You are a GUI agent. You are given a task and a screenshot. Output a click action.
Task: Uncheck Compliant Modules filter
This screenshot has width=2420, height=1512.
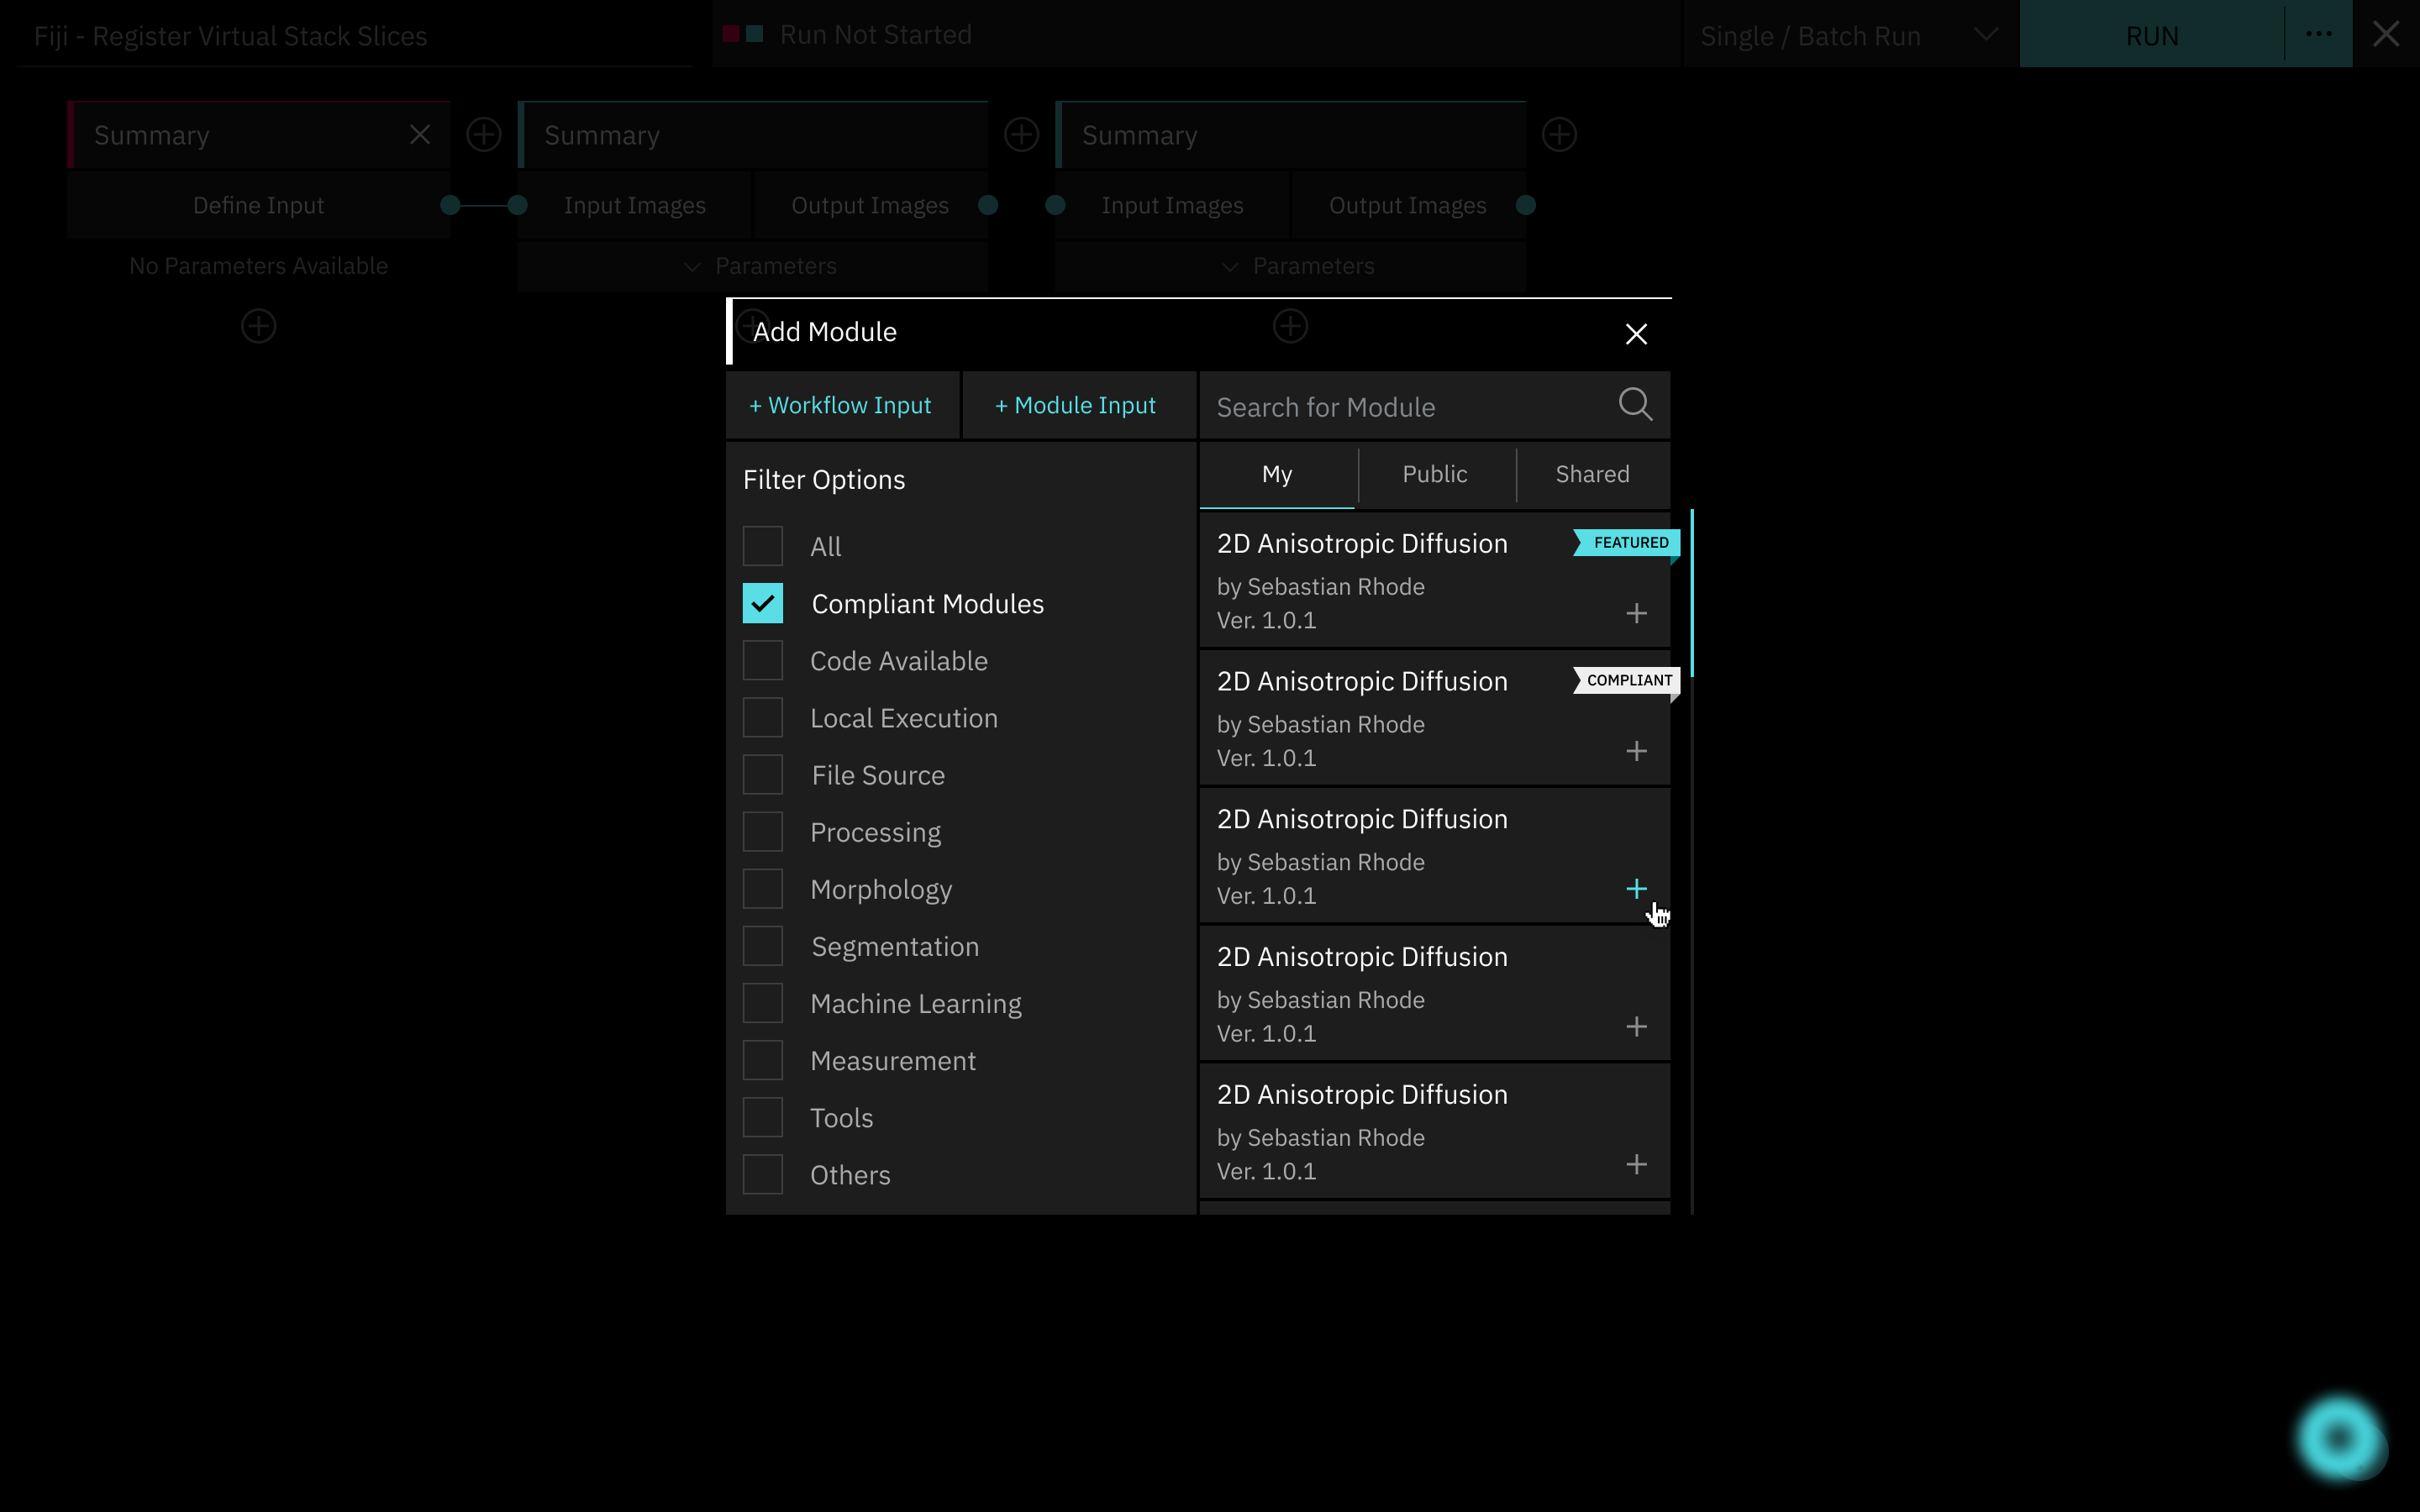coord(763,603)
